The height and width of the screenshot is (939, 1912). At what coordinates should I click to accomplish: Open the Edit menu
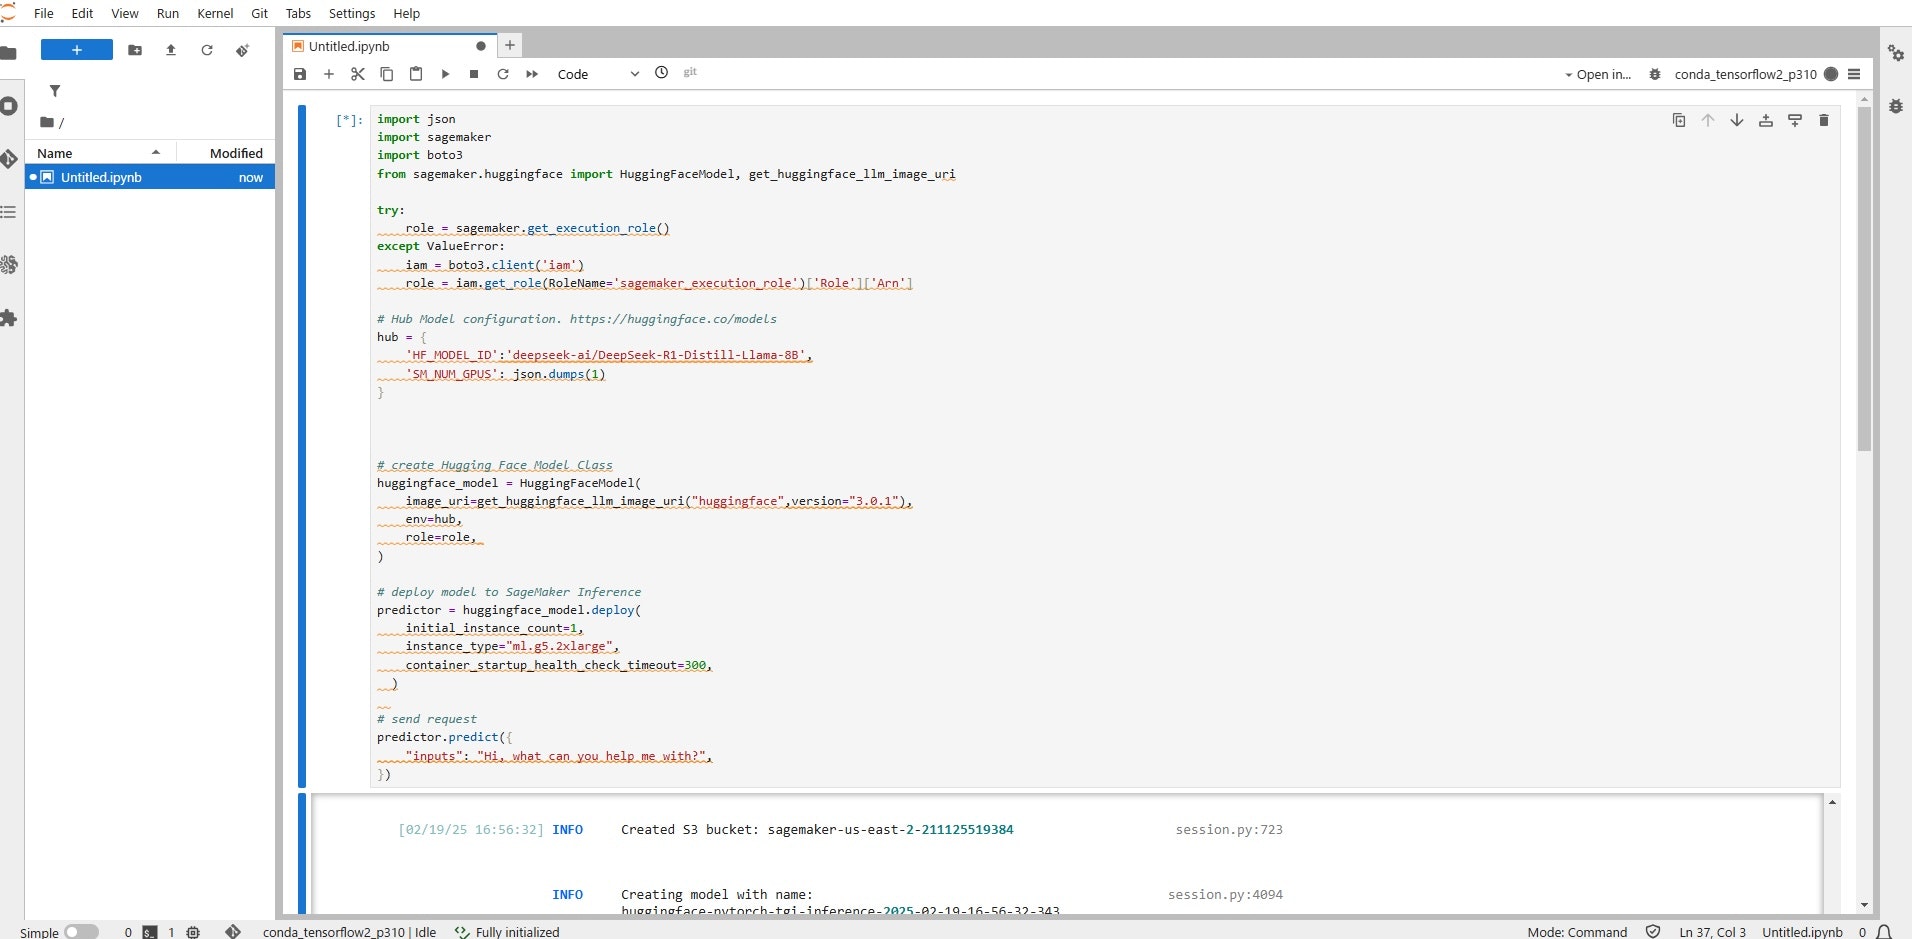[83, 13]
